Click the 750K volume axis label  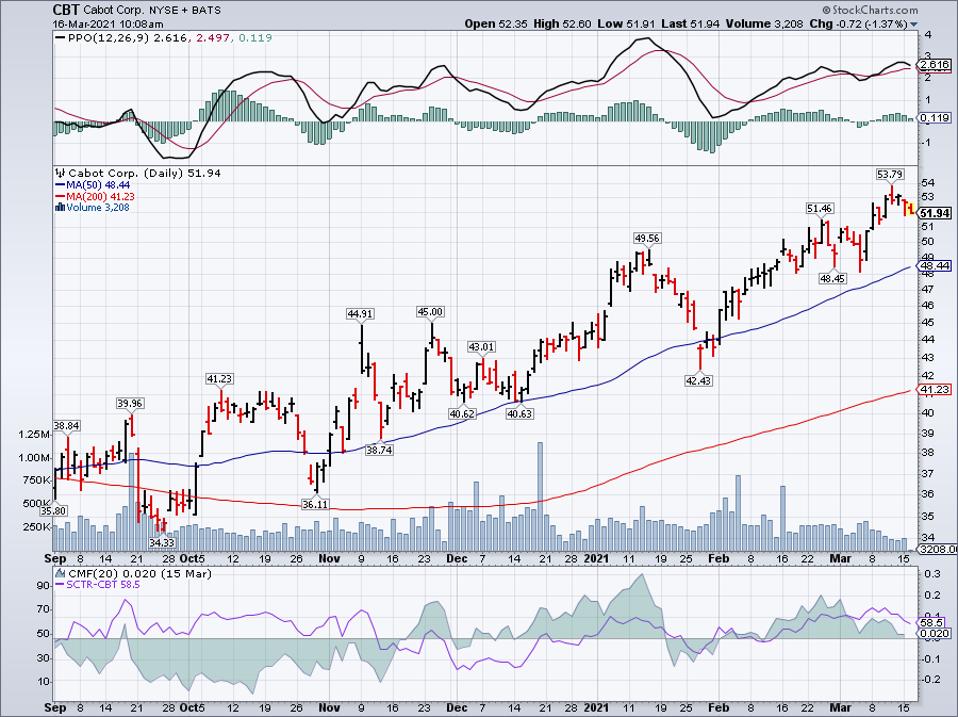pos(36,480)
